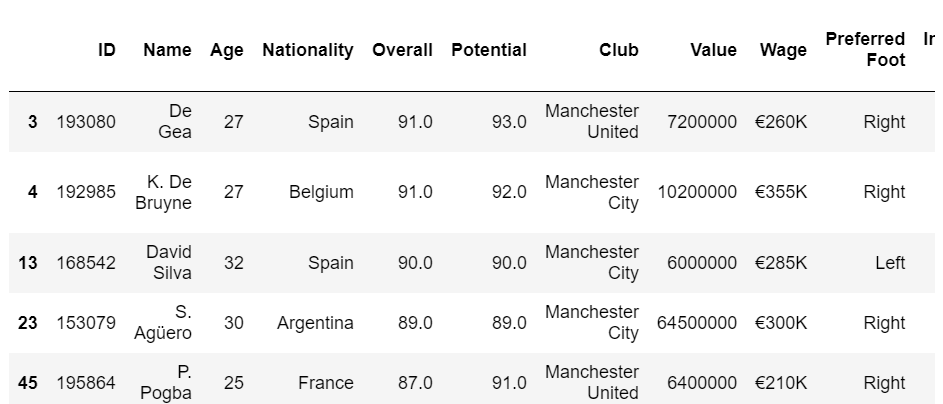The width and height of the screenshot is (943, 404).
Task: Select the De Gea name cell
Action: [x=174, y=121]
